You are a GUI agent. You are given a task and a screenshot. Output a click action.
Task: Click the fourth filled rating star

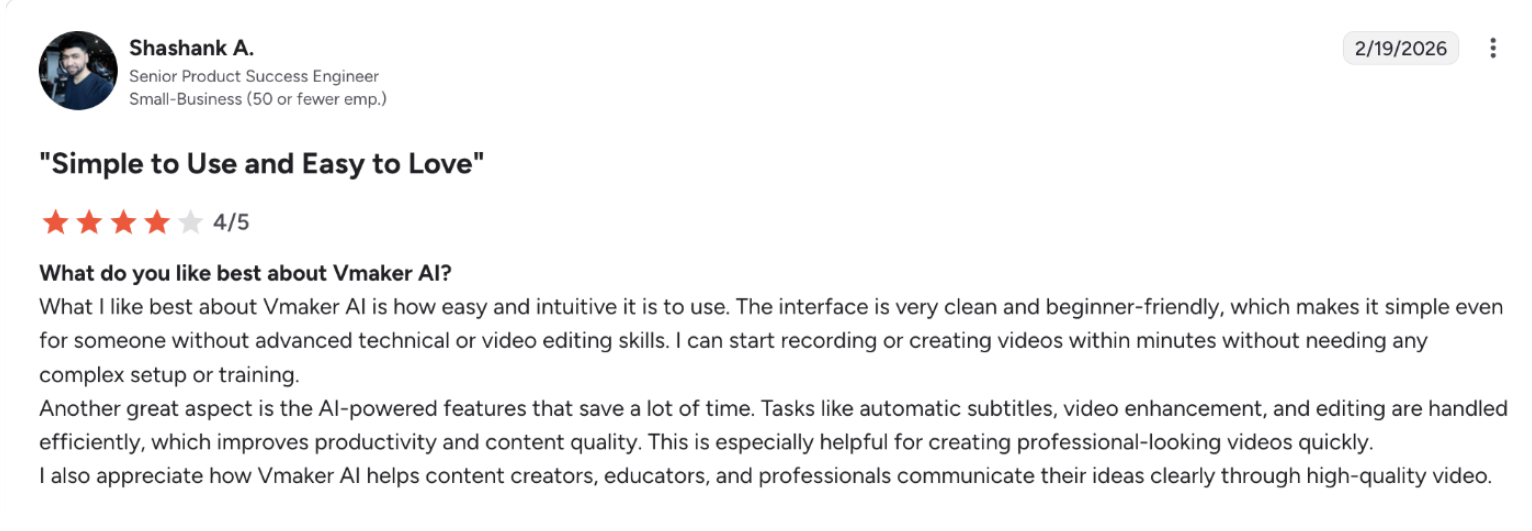tap(157, 222)
